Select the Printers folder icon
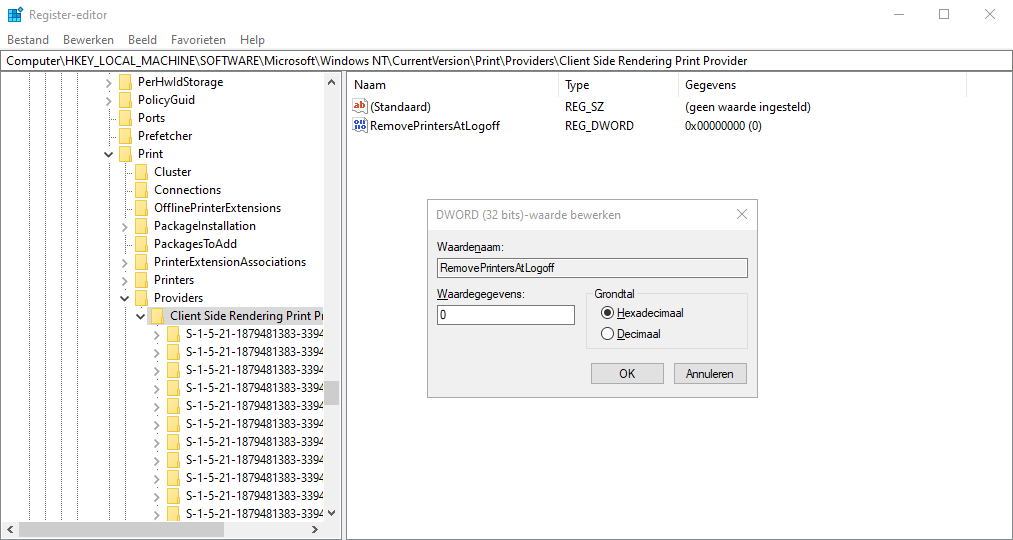This screenshot has width=1013, height=540. (x=141, y=280)
